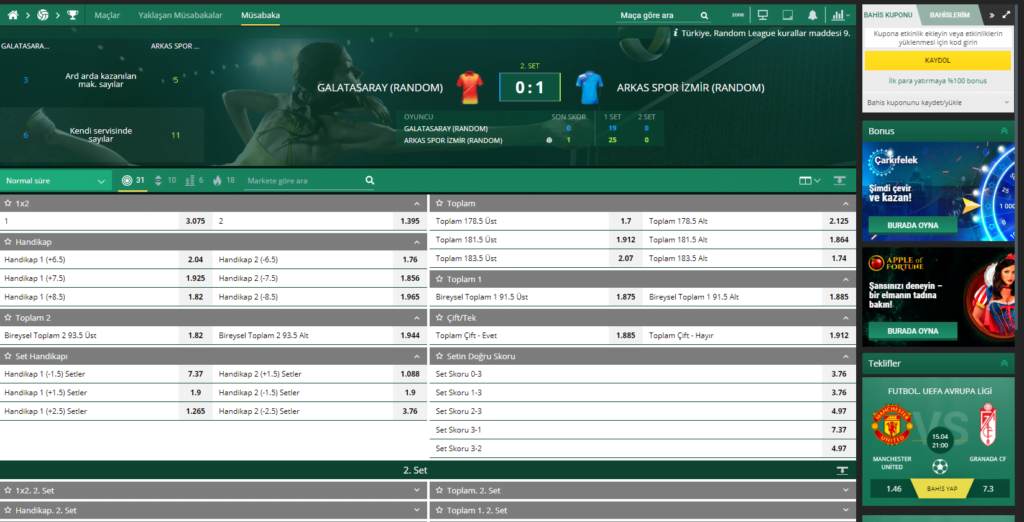Open bet slip in fullscreen arrows icon
The height and width of the screenshot is (522, 1024).
1006,14
